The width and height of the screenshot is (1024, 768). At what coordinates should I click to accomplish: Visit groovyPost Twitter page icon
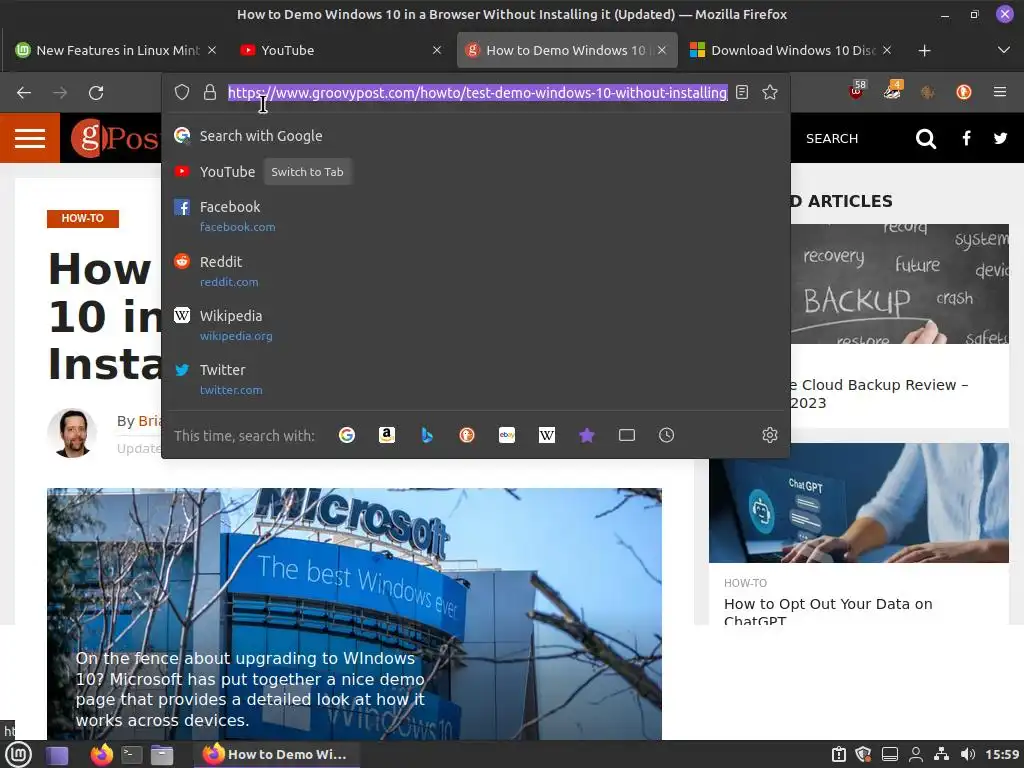[x=1000, y=138]
